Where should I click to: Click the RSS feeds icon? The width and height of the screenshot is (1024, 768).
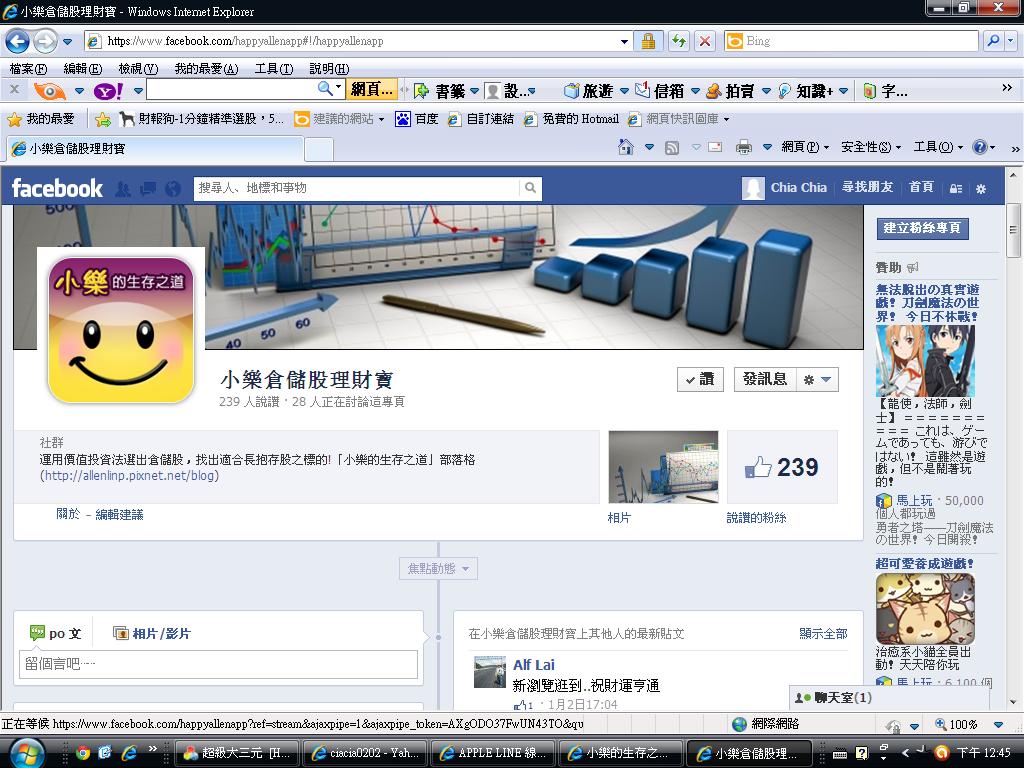coord(672,148)
